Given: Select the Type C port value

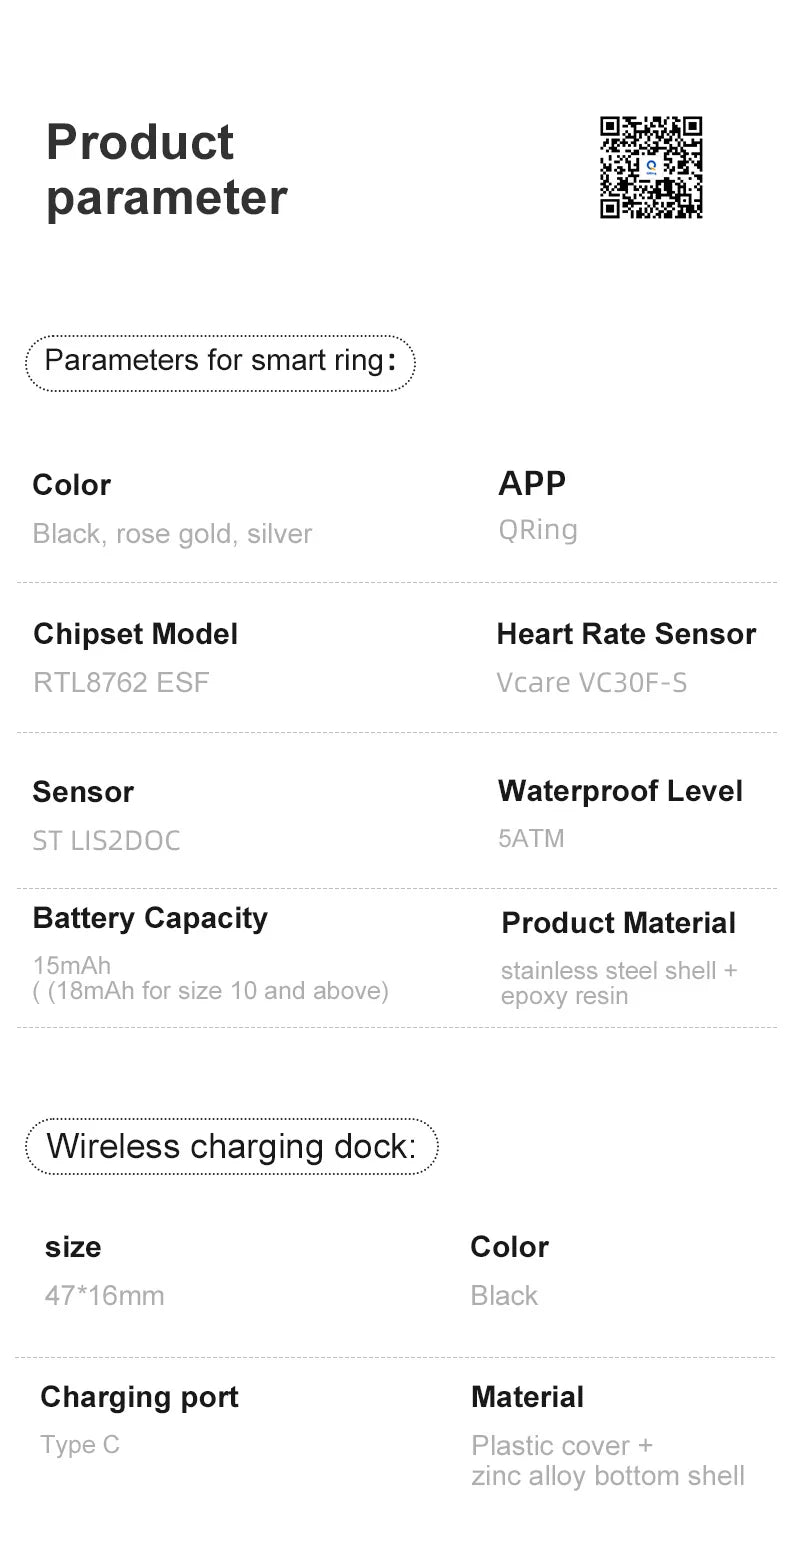Looking at the screenshot, I should click(x=80, y=1445).
